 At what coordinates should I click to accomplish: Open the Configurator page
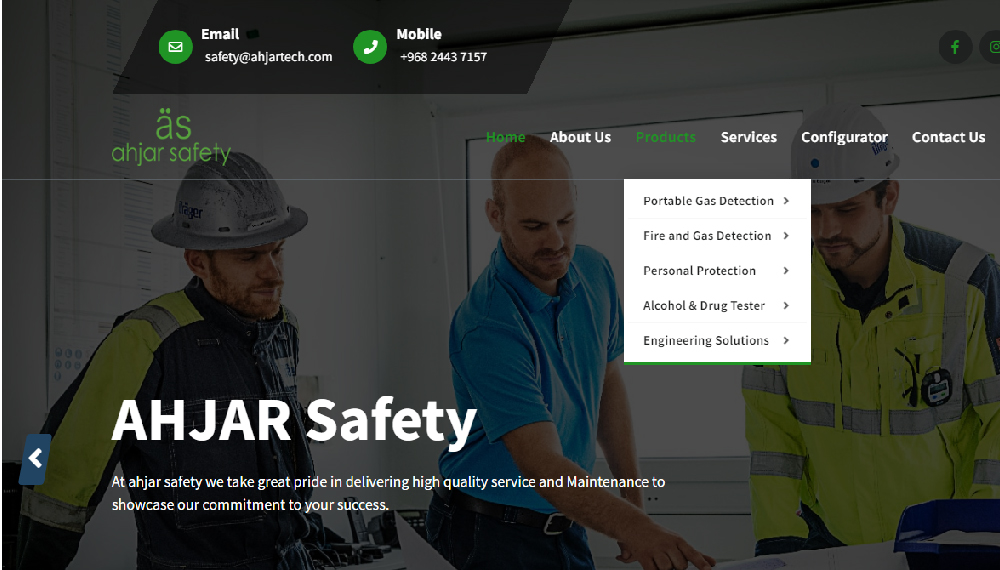tap(844, 137)
